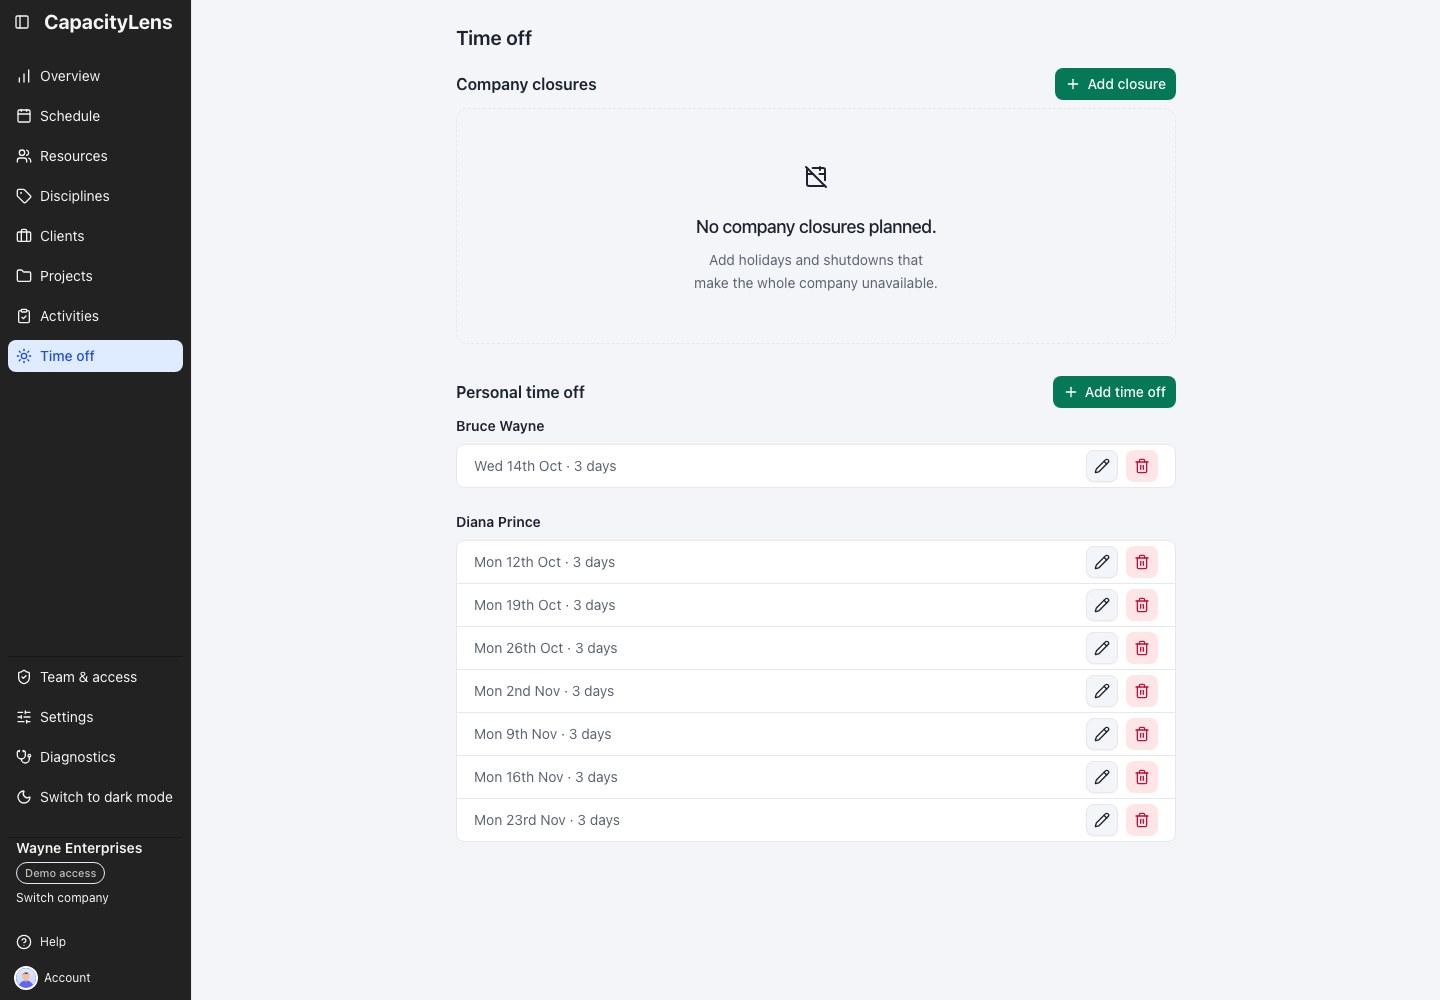1440x1000 pixels.
Task: Delete the Mon 12th Oct time off
Action: pyautogui.click(x=1142, y=562)
